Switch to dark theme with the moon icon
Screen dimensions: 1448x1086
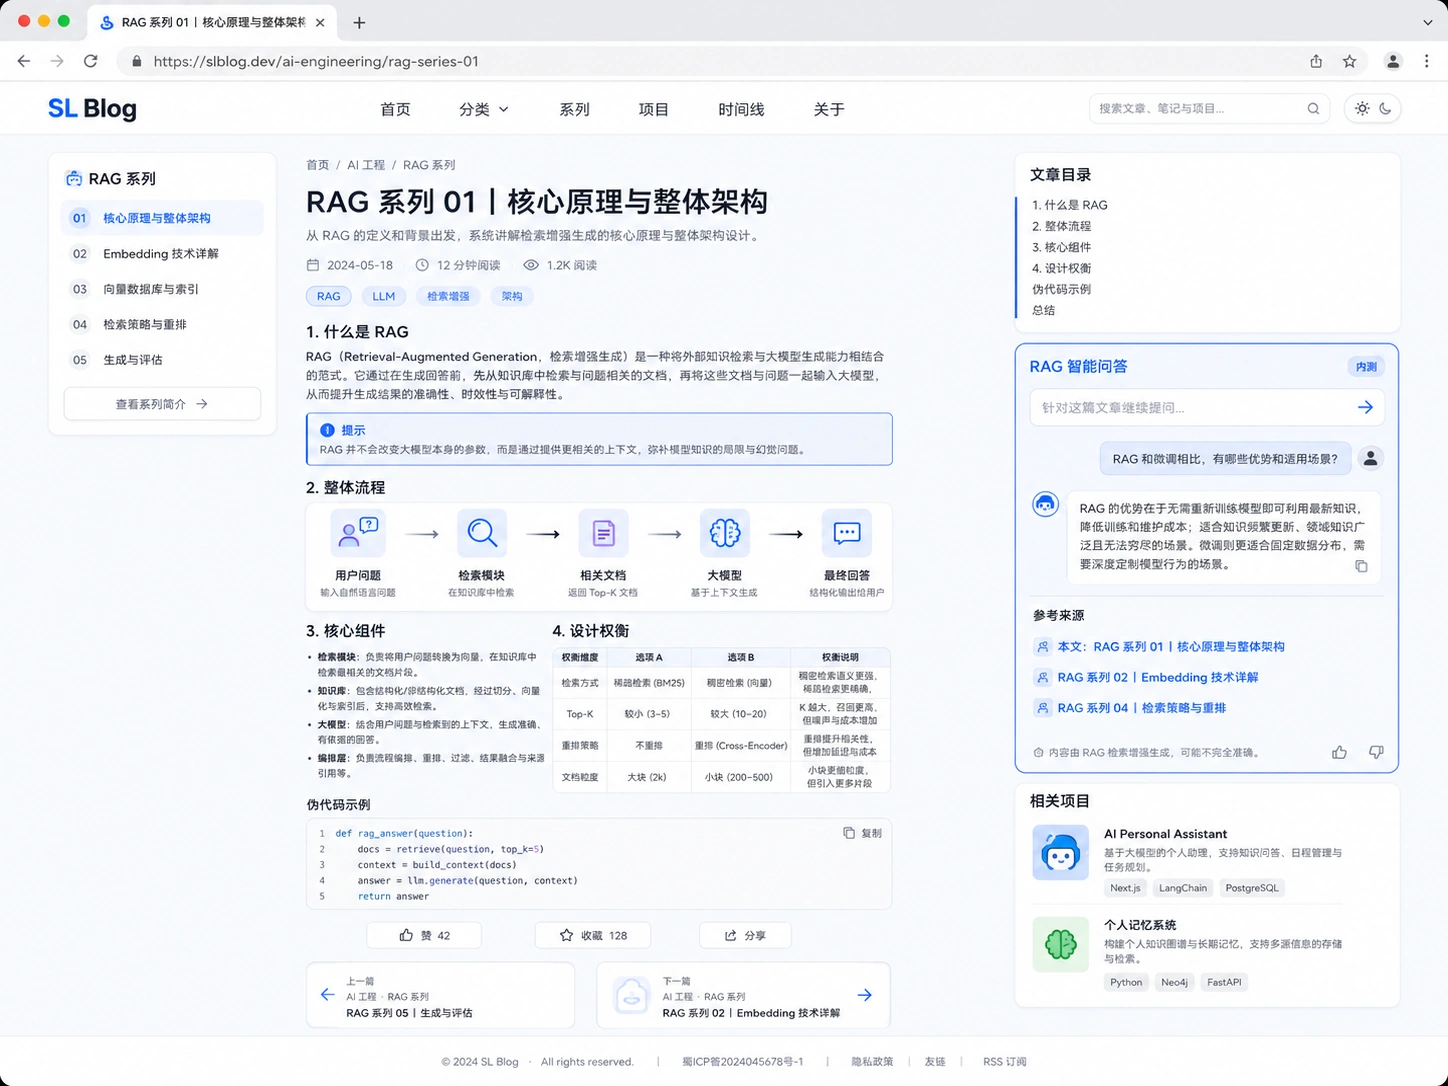1385,109
